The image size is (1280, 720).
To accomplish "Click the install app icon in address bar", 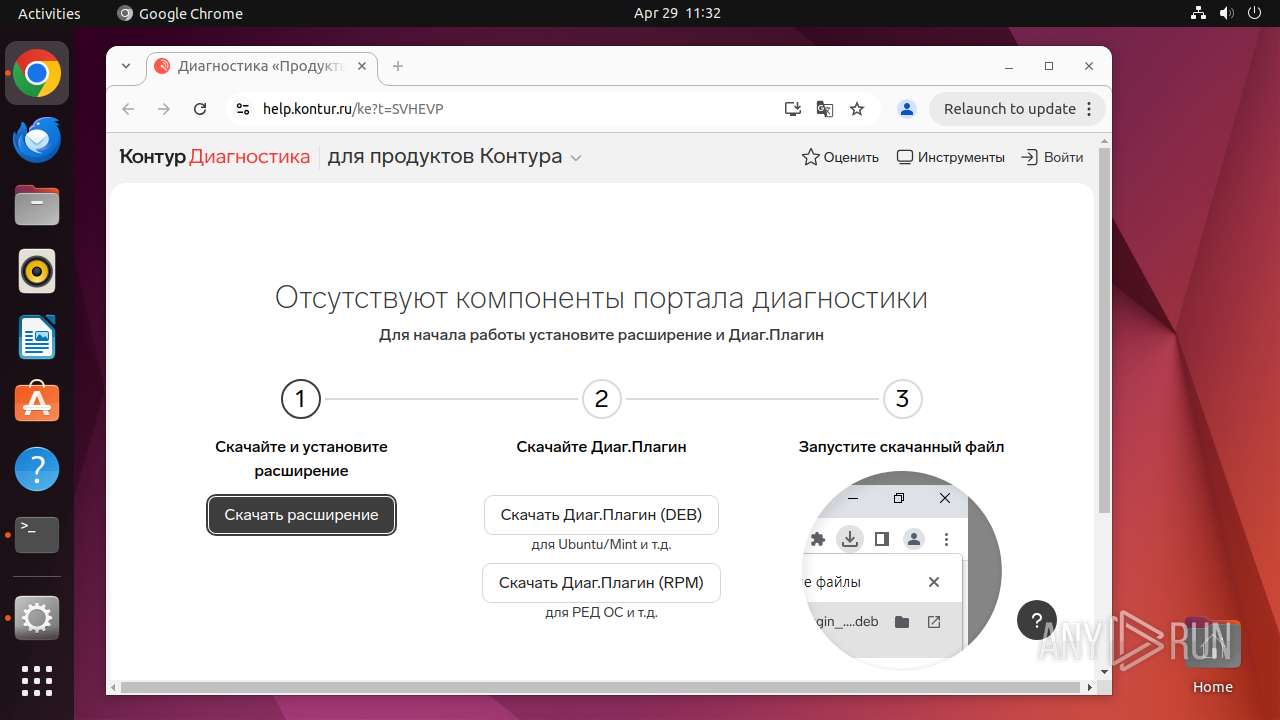I will pyautogui.click(x=793, y=109).
